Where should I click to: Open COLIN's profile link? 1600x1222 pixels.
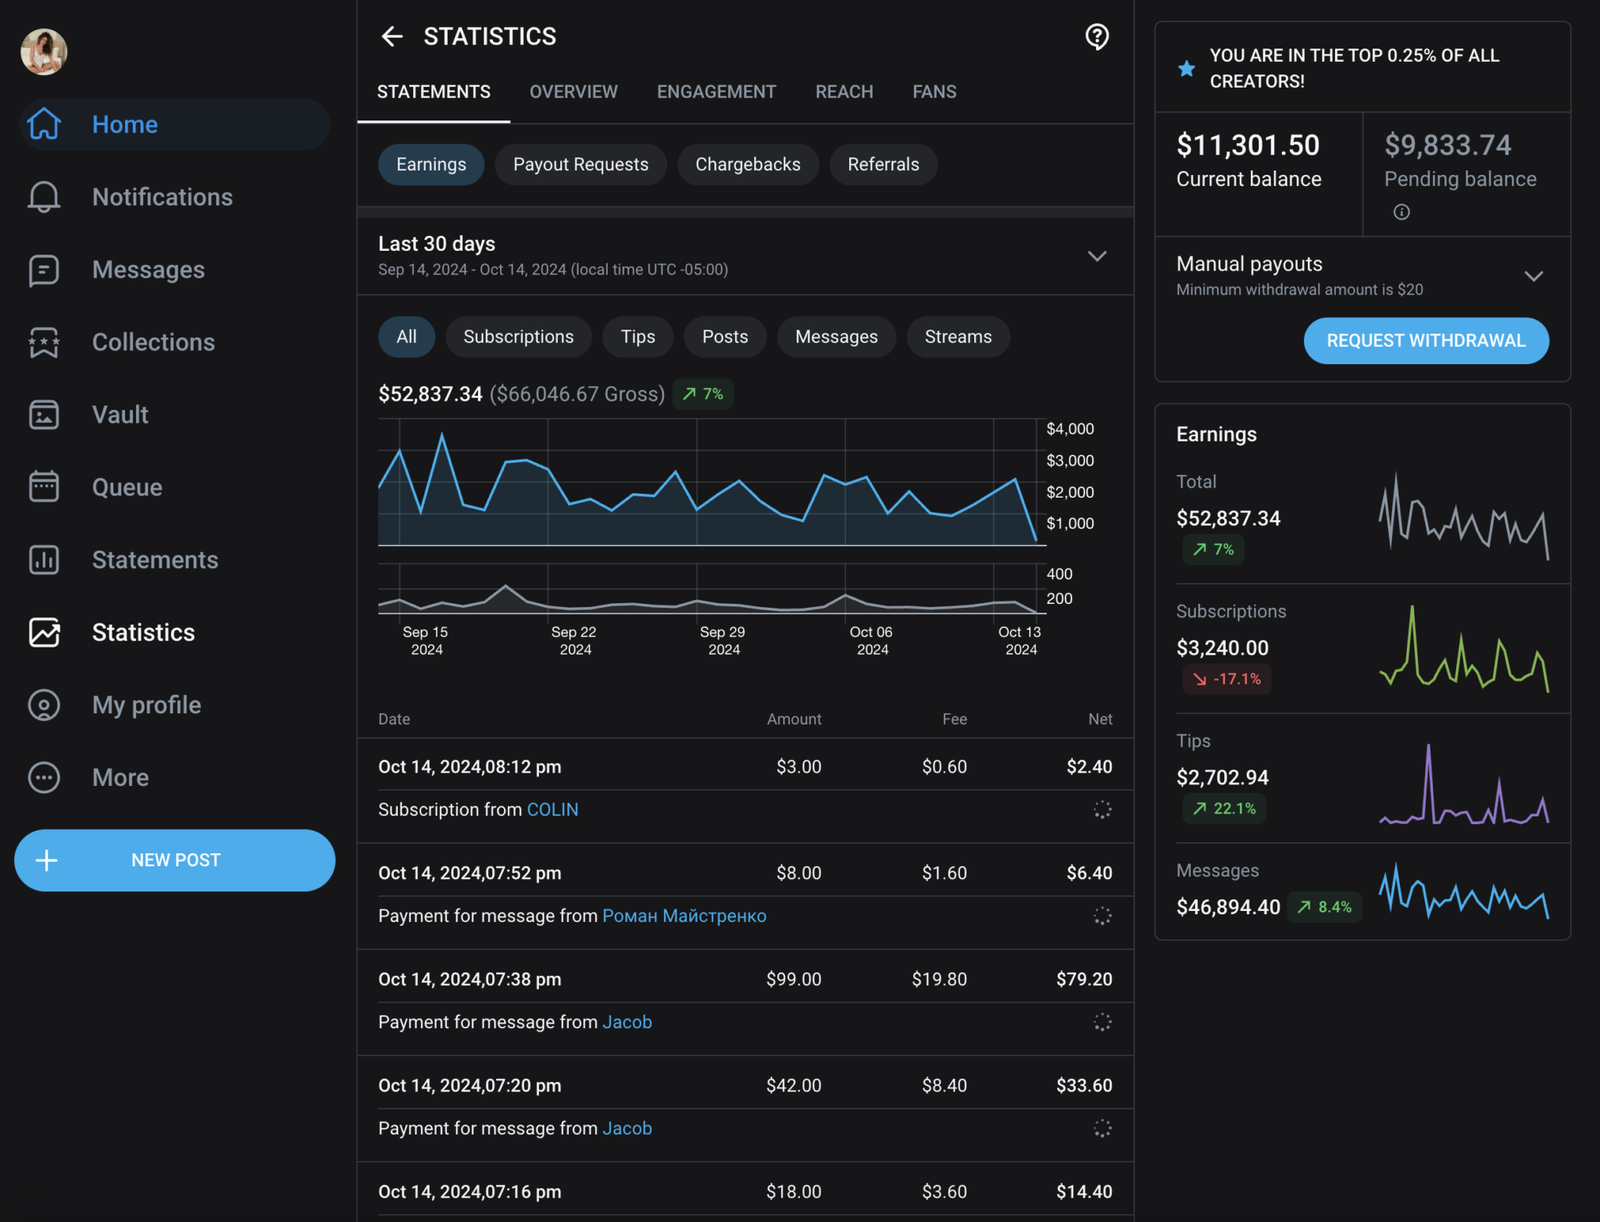(552, 810)
